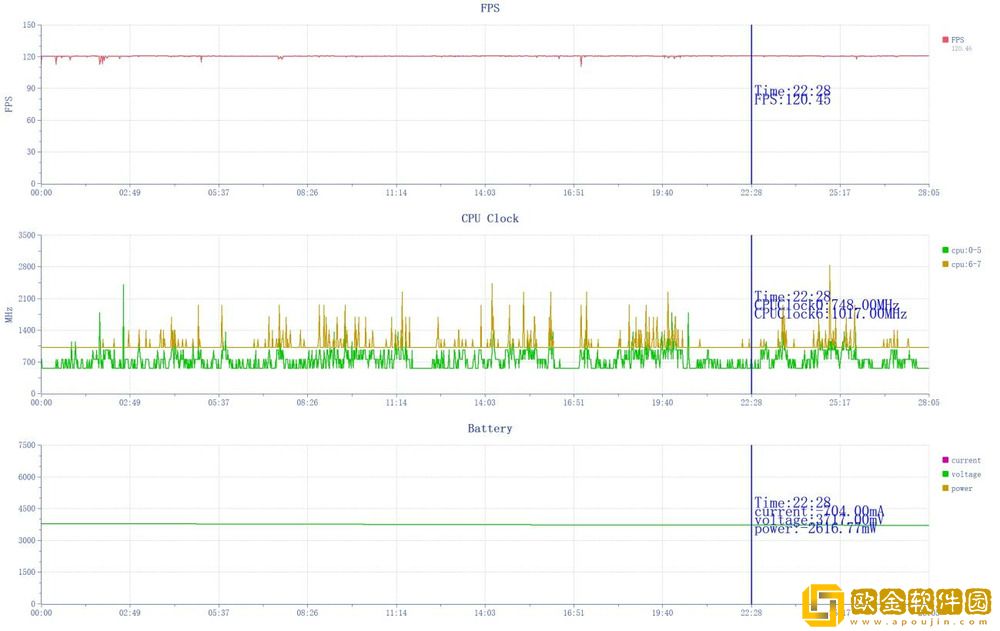Click the CPU Clock chart title
The height and width of the screenshot is (631, 1000).
point(489,218)
